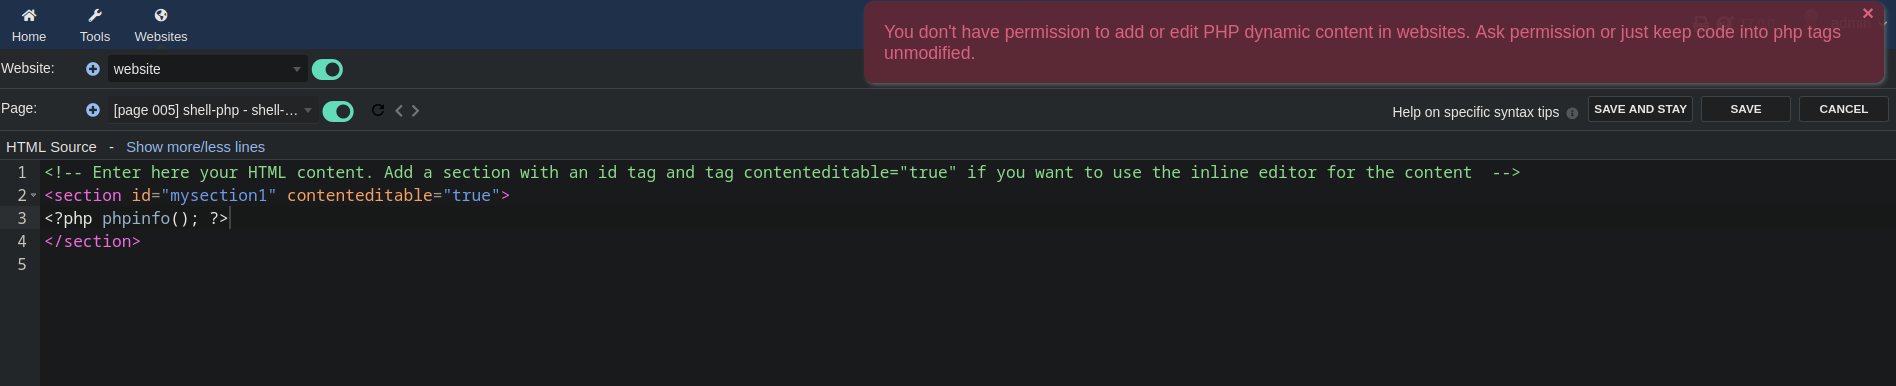Collapse the section fold on line 2
1896x386 pixels.
(34, 195)
